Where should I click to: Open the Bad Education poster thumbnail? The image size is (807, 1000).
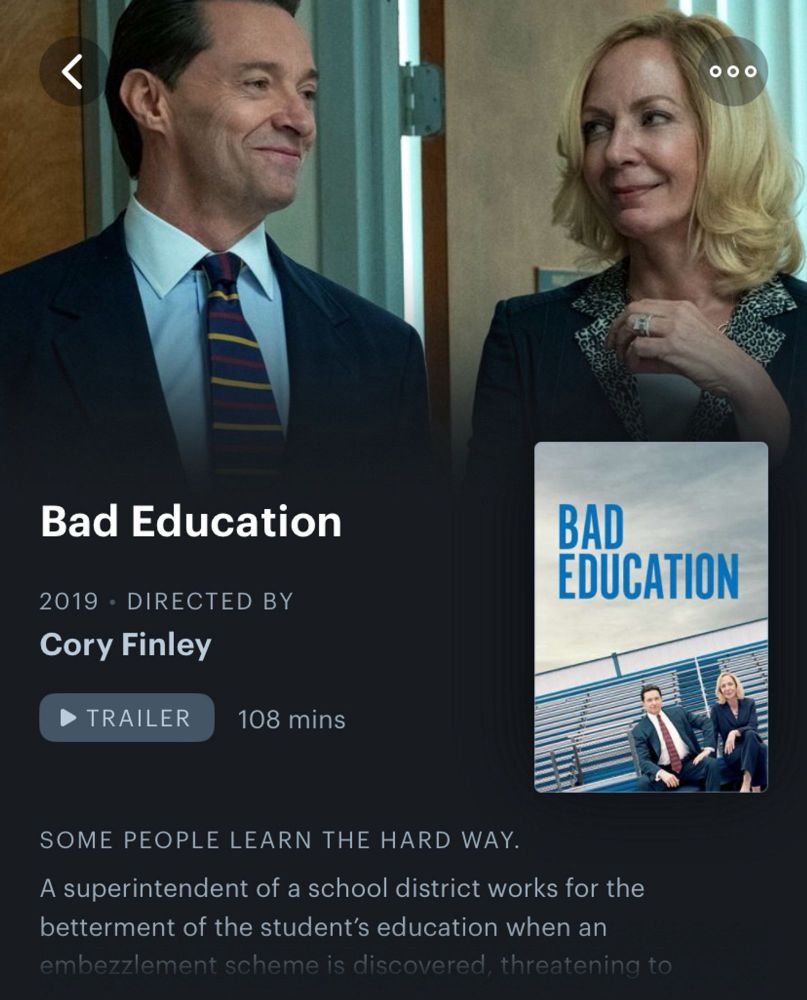[651, 617]
